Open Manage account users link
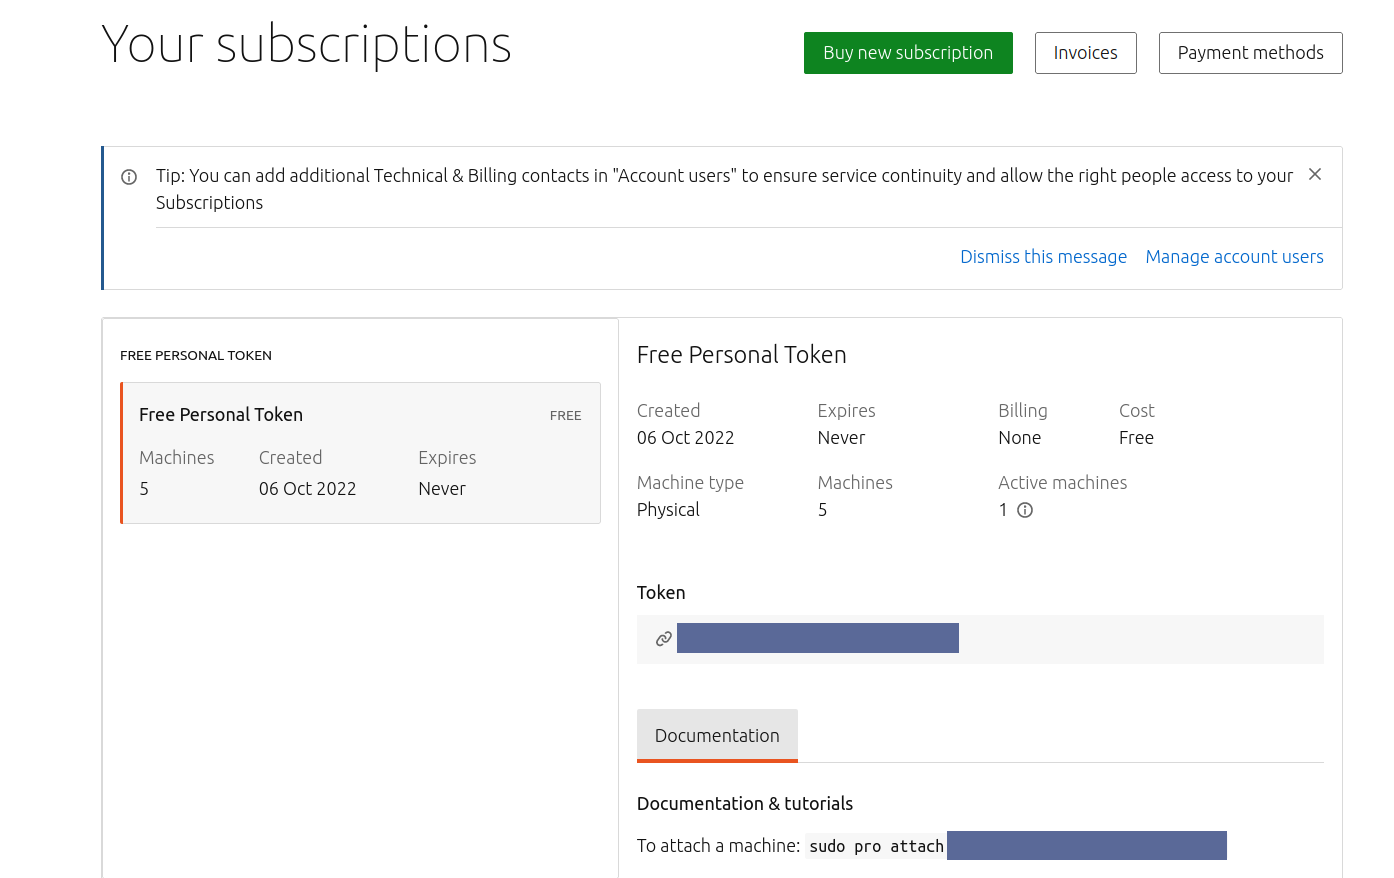Image resolution: width=1394 pixels, height=878 pixels. (x=1234, y=257)
